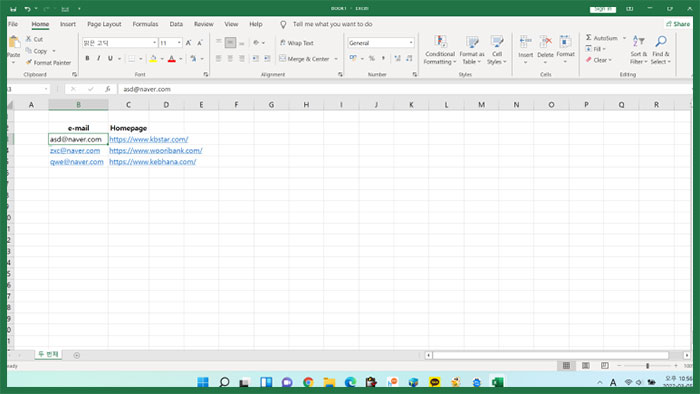Apply the yellow fill color
The image size is (700, 394).
point(153,58)
